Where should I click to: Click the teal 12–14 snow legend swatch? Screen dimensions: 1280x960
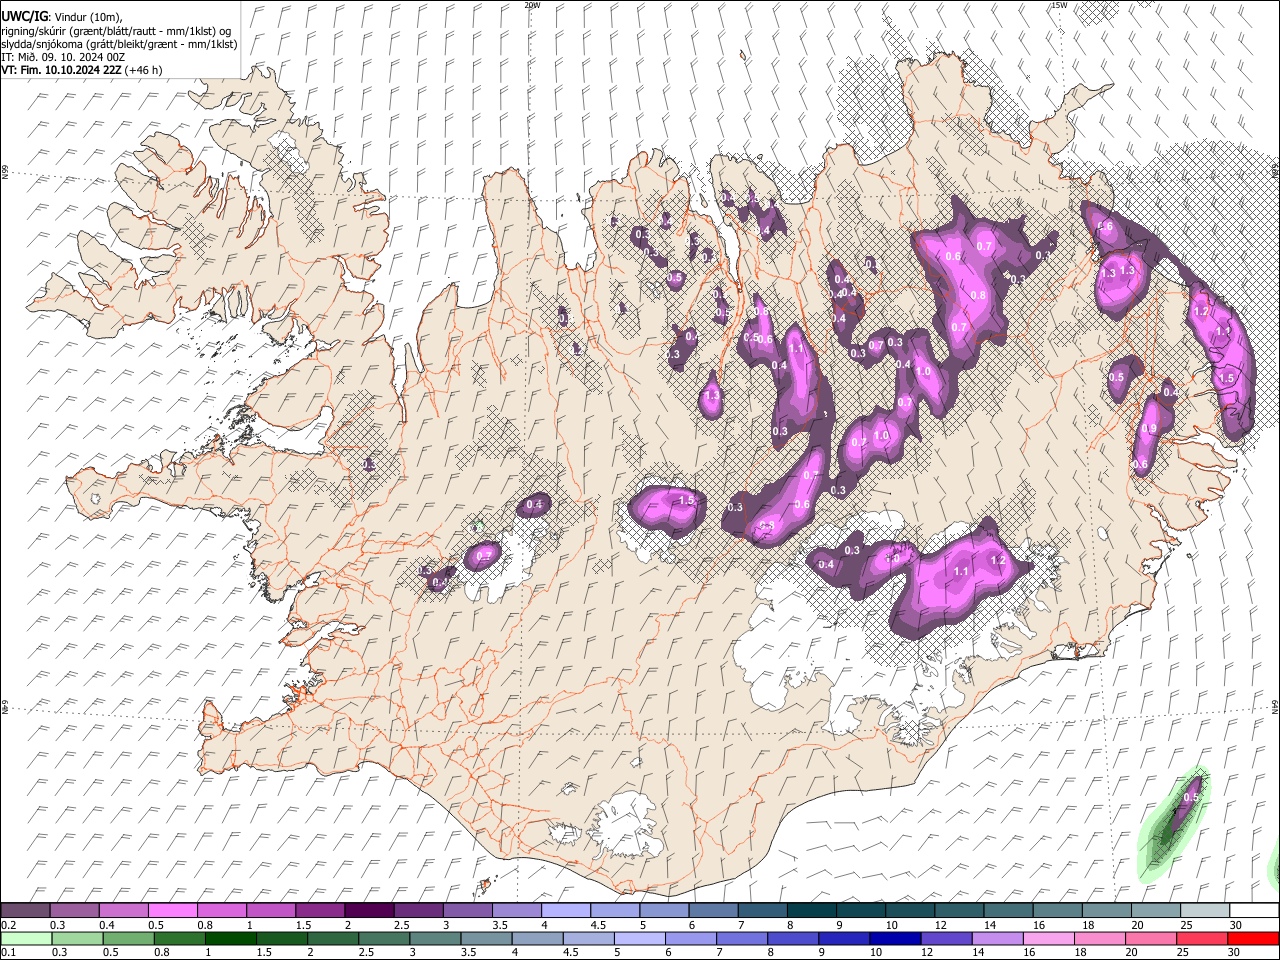click(x=959, y=911)
